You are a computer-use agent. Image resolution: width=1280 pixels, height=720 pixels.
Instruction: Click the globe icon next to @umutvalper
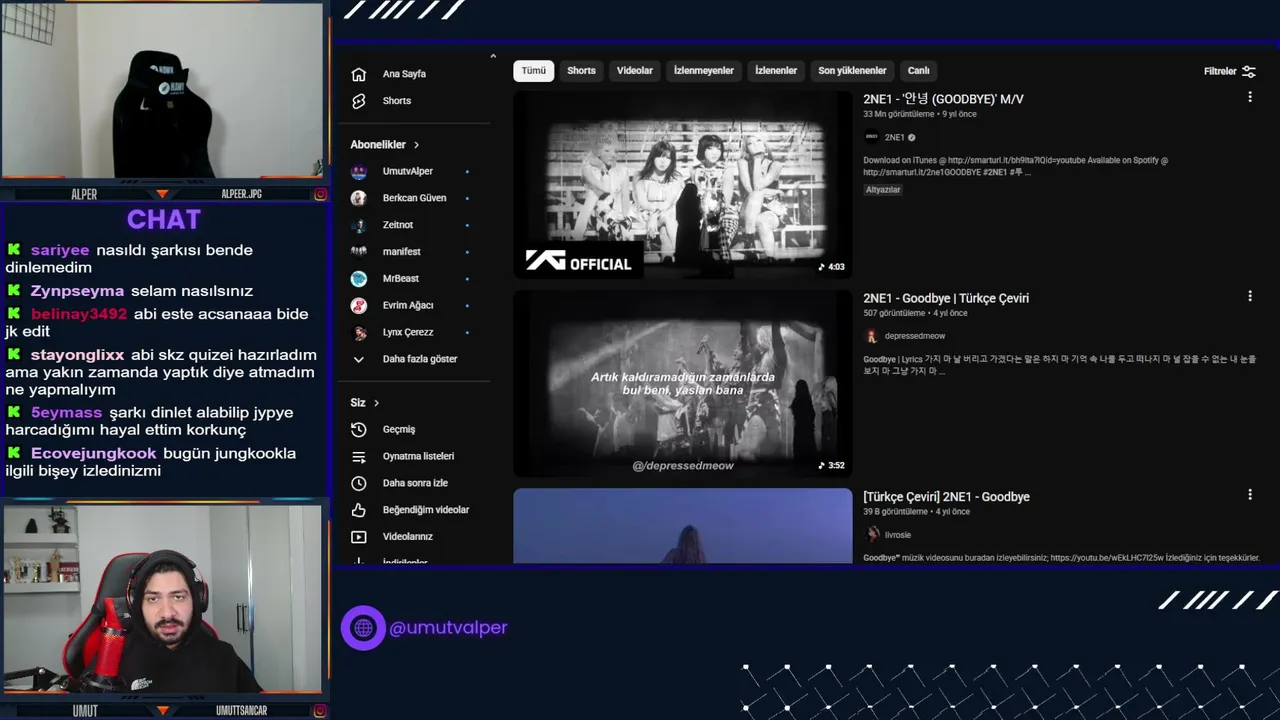click(363, 628)
